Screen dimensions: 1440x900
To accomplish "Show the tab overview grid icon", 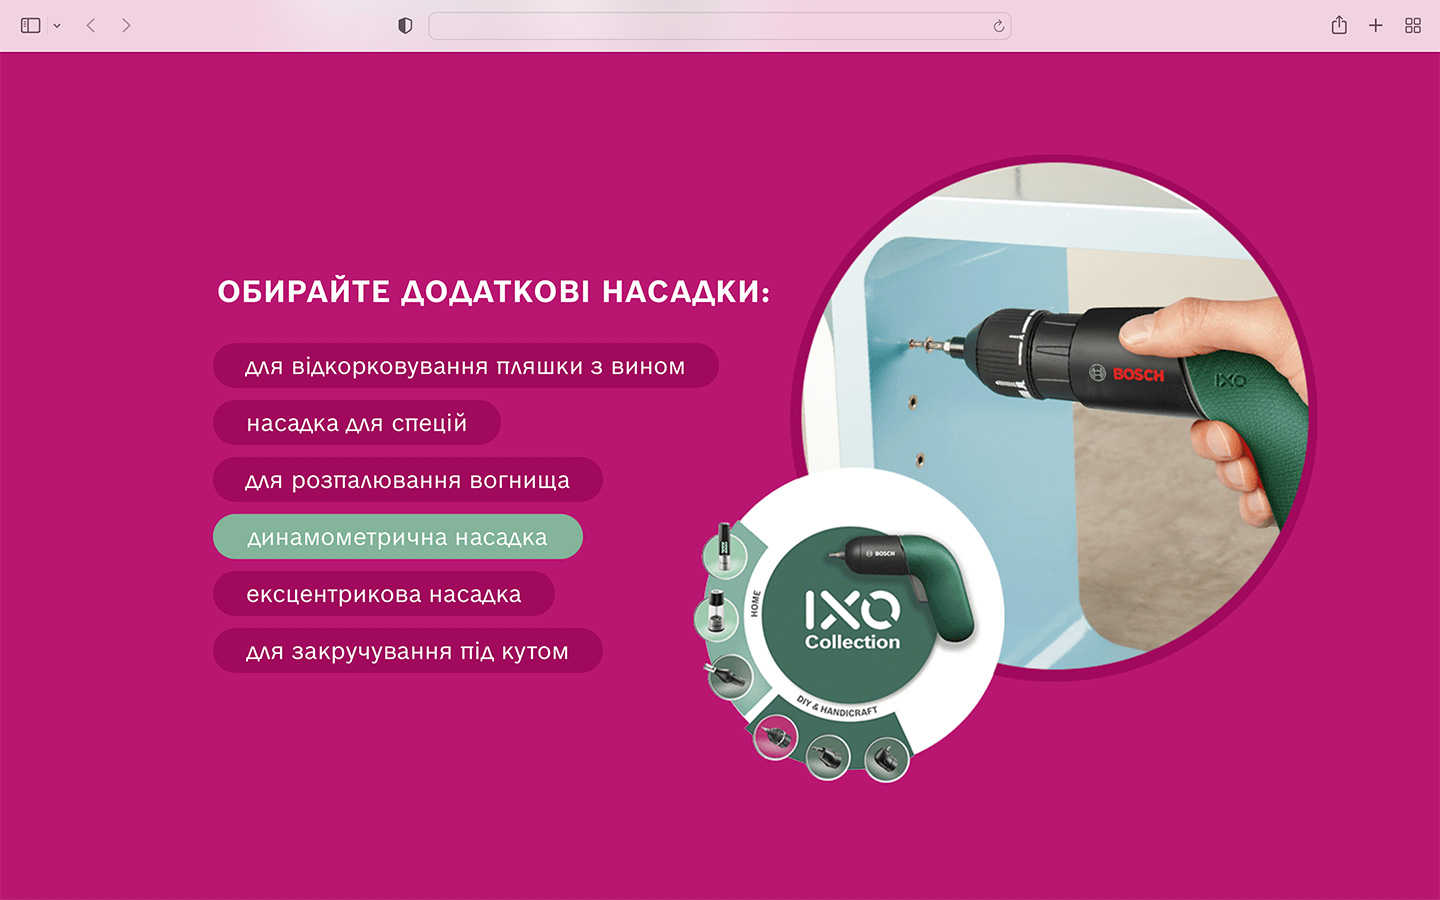I will 1413,26.
